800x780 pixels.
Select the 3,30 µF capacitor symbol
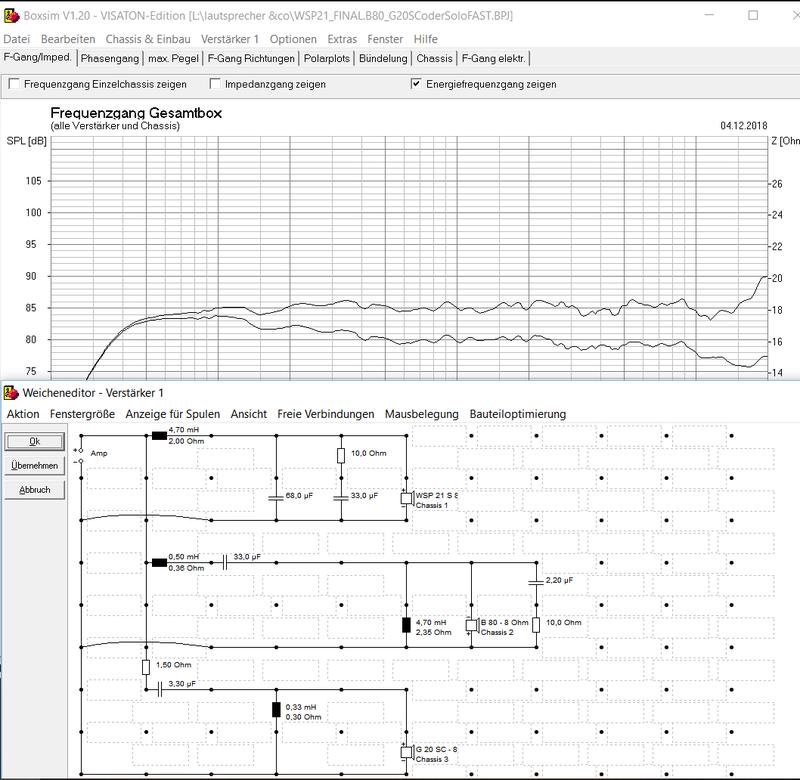(x=159, y=688)
